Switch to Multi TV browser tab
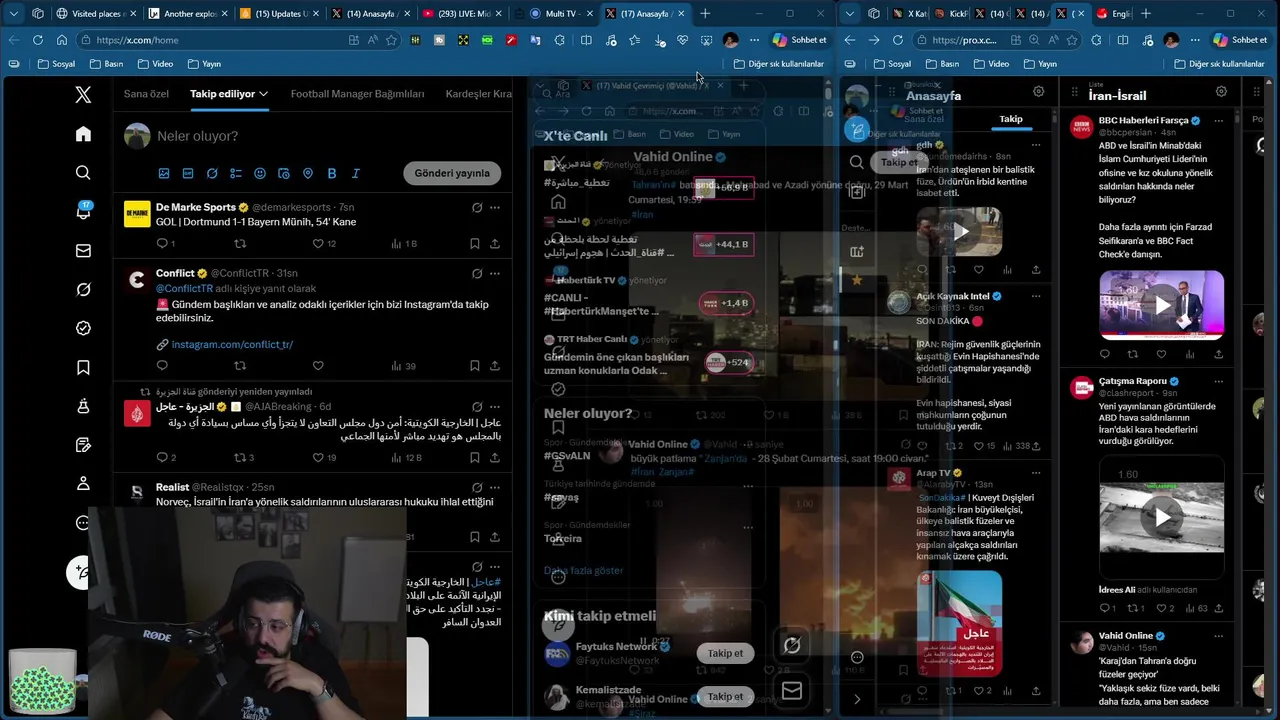 [x=556, y=14]
